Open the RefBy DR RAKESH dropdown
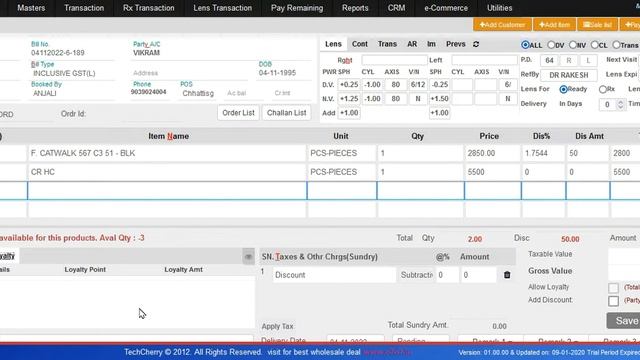Screen dimensions: 640x360 (569, 75)
